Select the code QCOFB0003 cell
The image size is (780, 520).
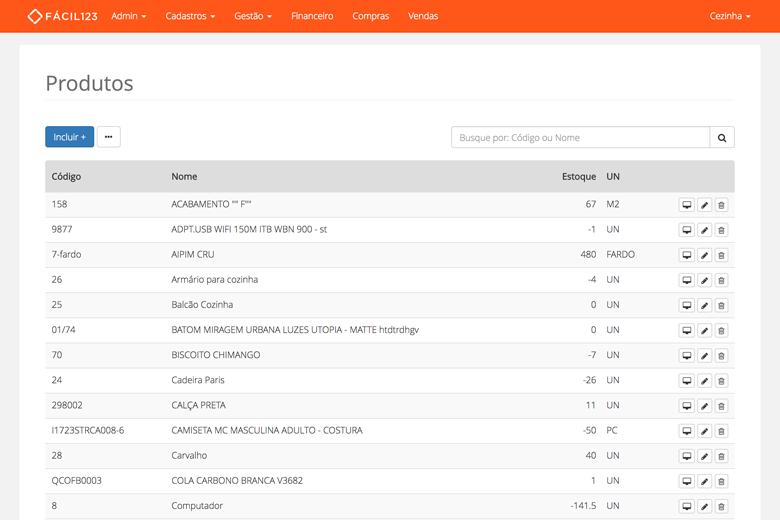76,480
